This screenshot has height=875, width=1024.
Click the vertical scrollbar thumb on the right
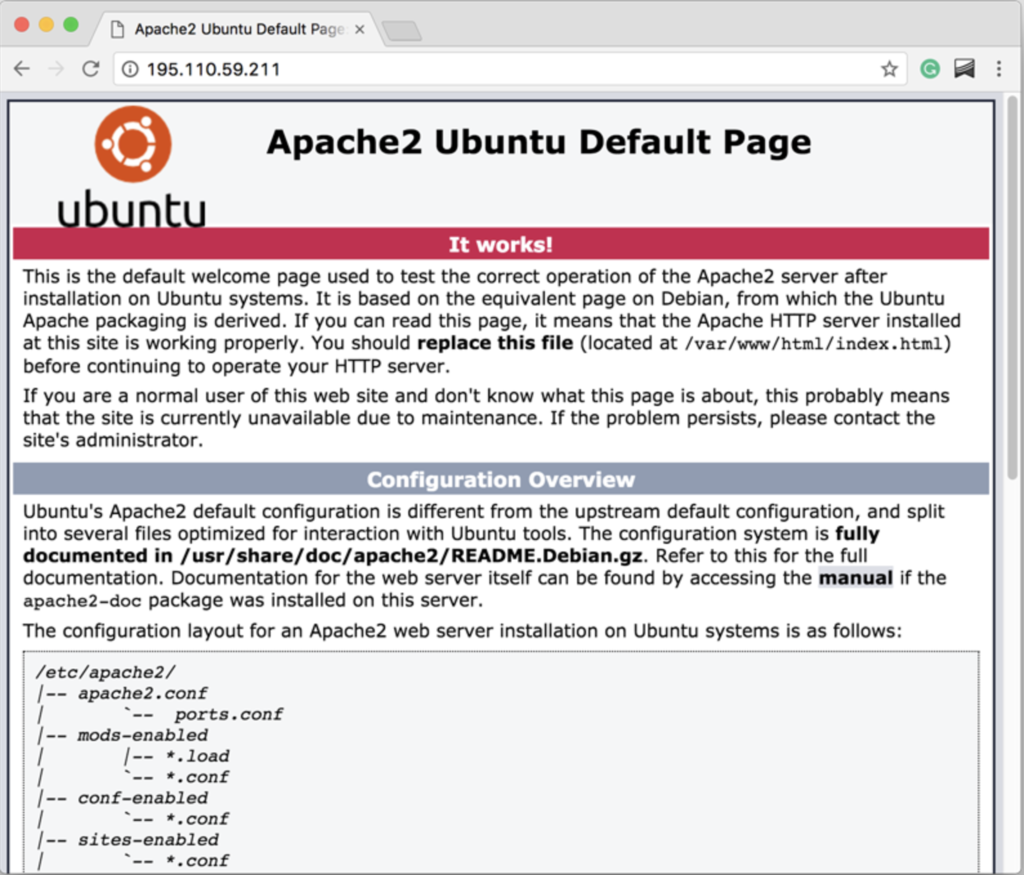(1013, 287)
